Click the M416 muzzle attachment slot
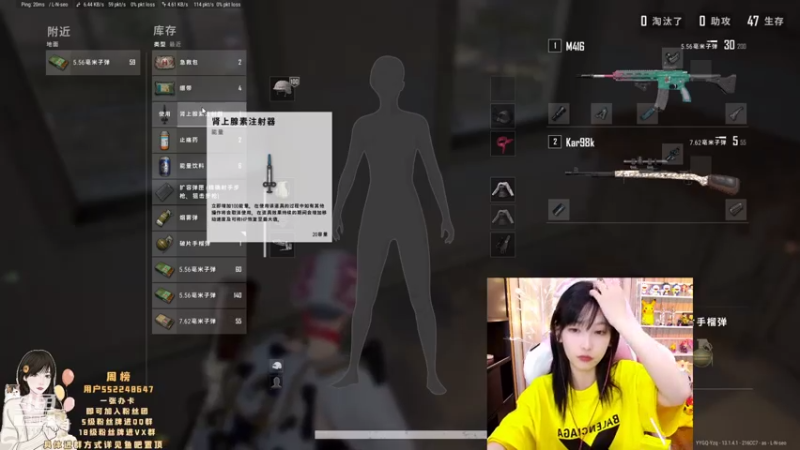 [x=559, y=113]
